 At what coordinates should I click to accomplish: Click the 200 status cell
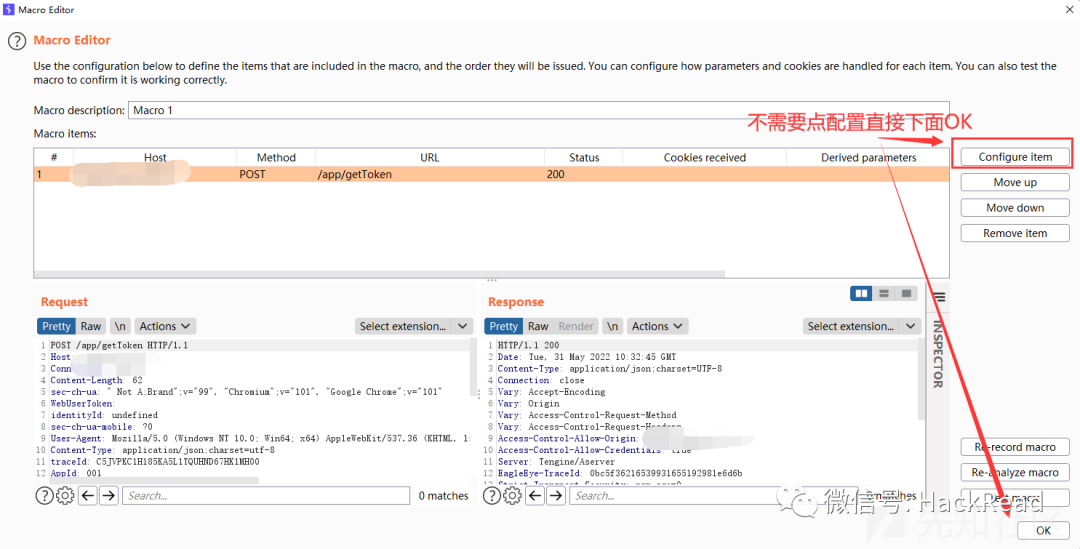(x=555, y=175)
